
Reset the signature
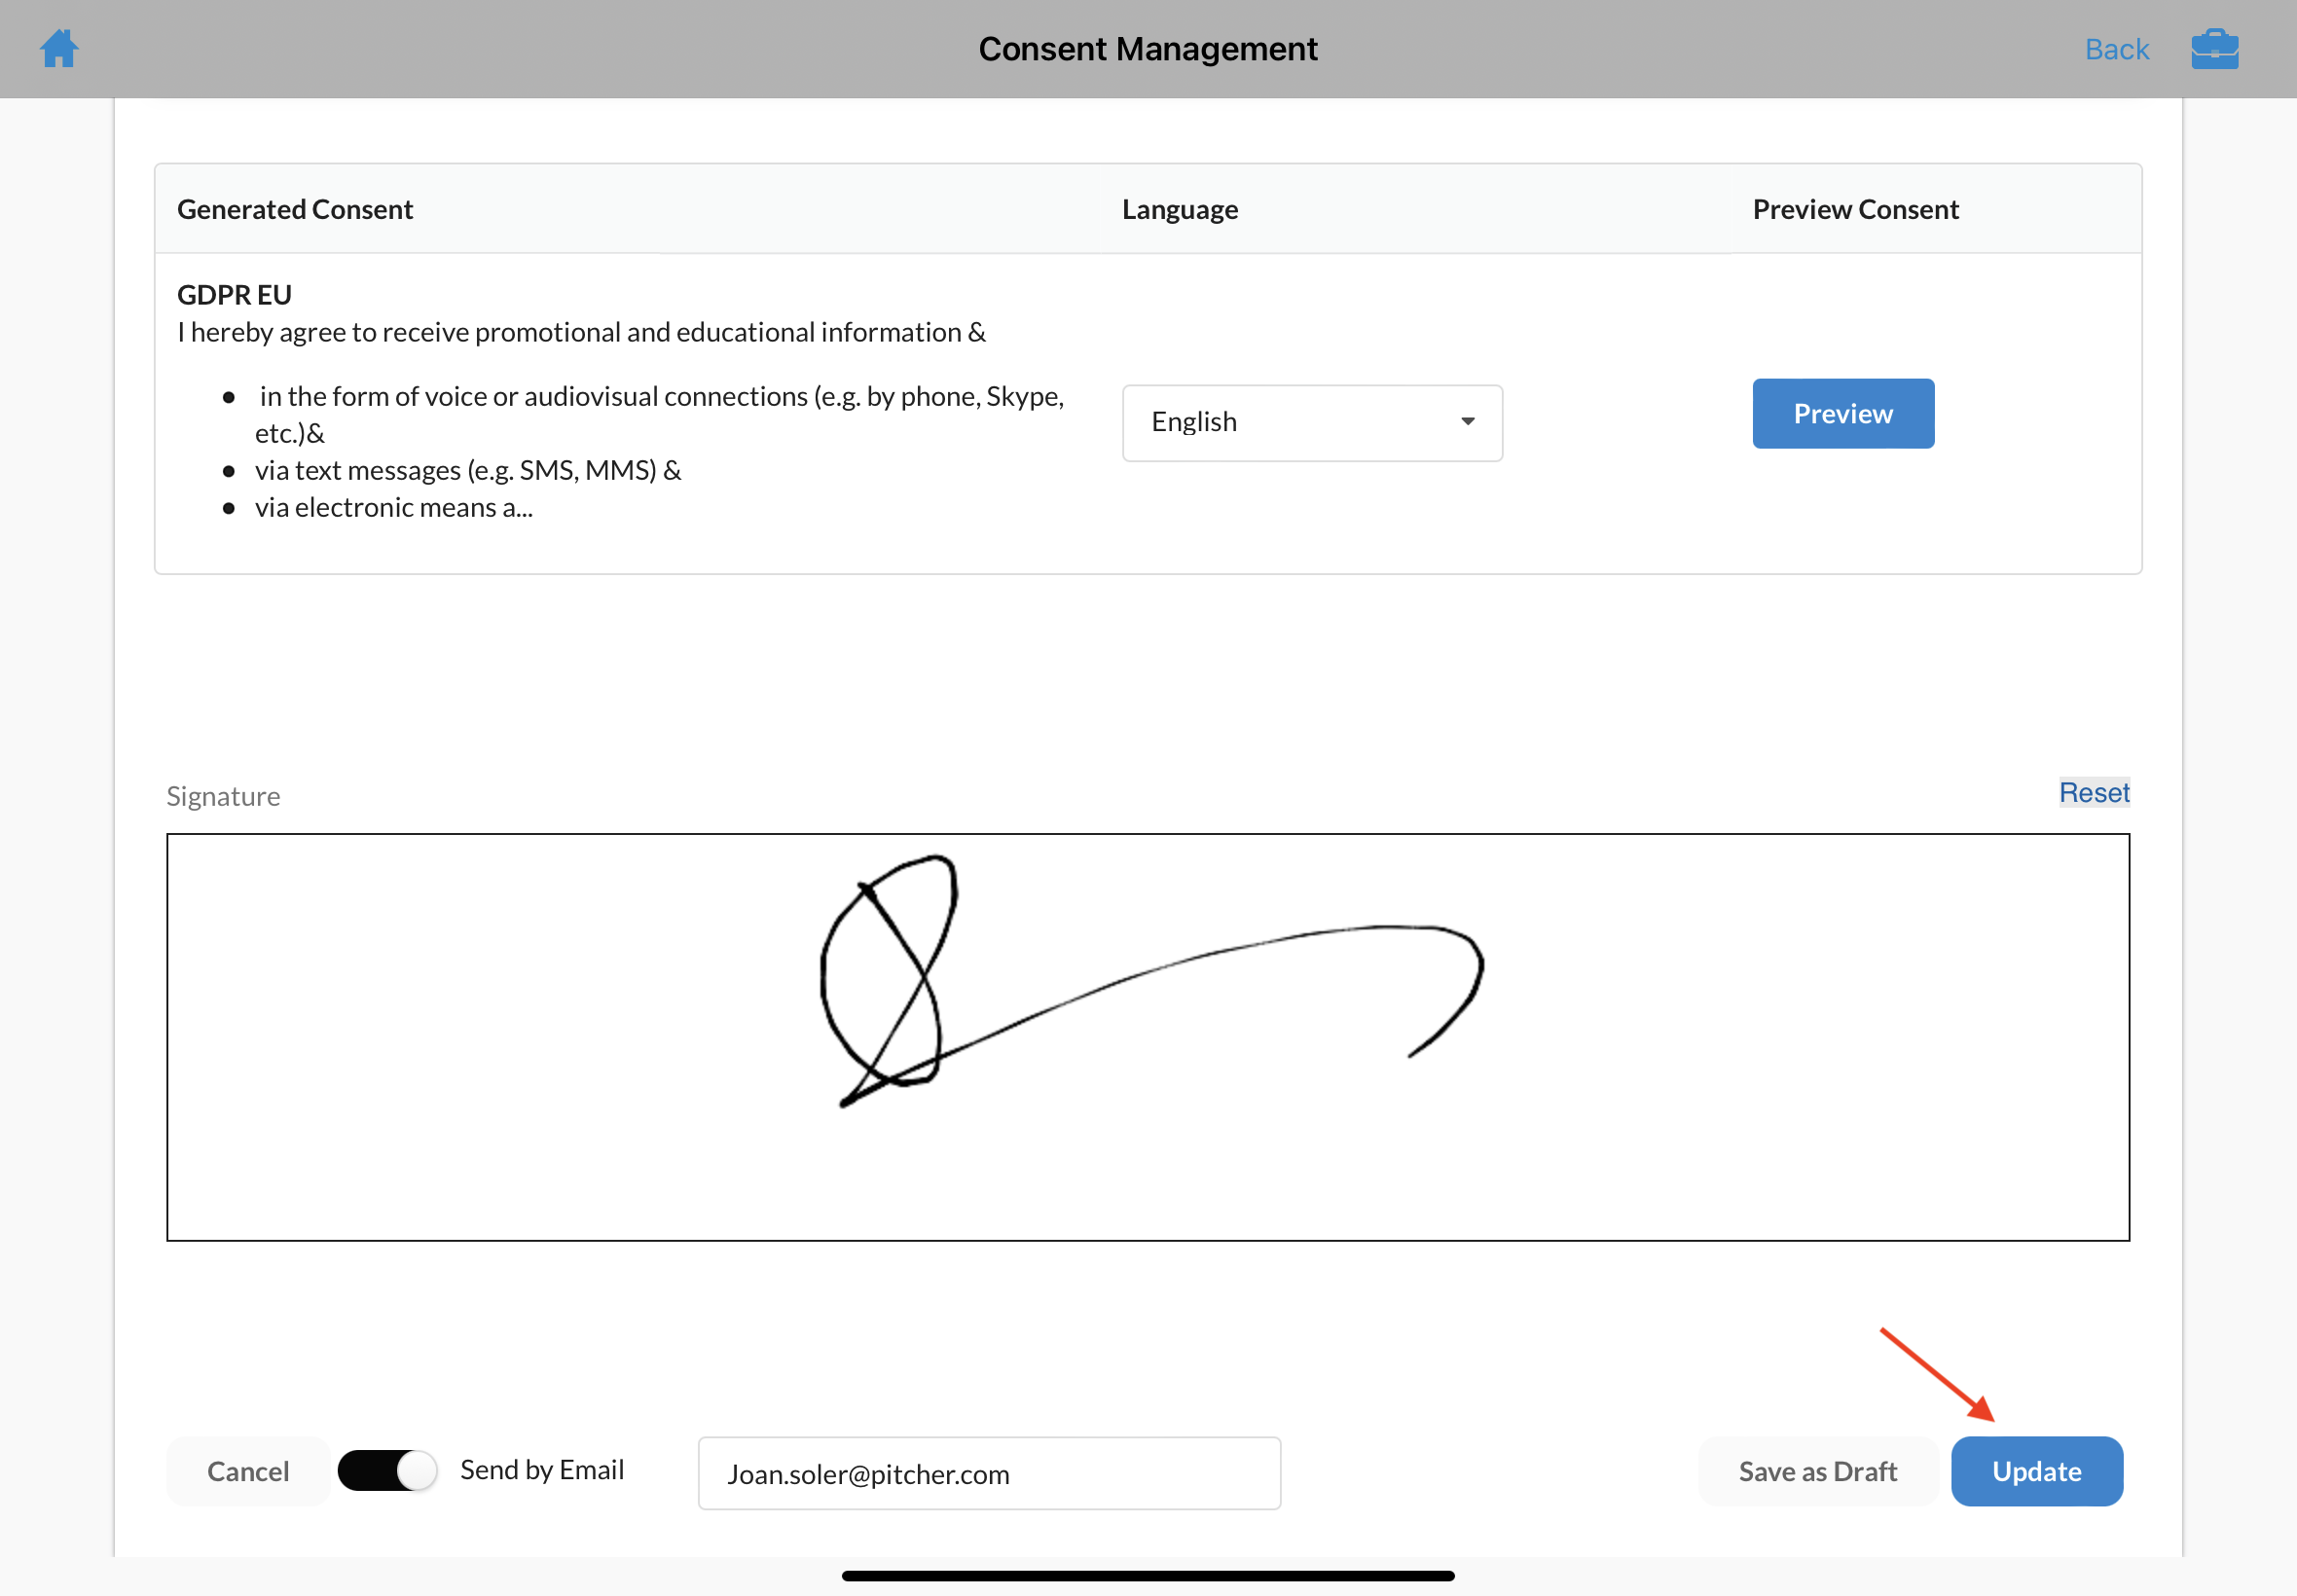(2093, 793)
